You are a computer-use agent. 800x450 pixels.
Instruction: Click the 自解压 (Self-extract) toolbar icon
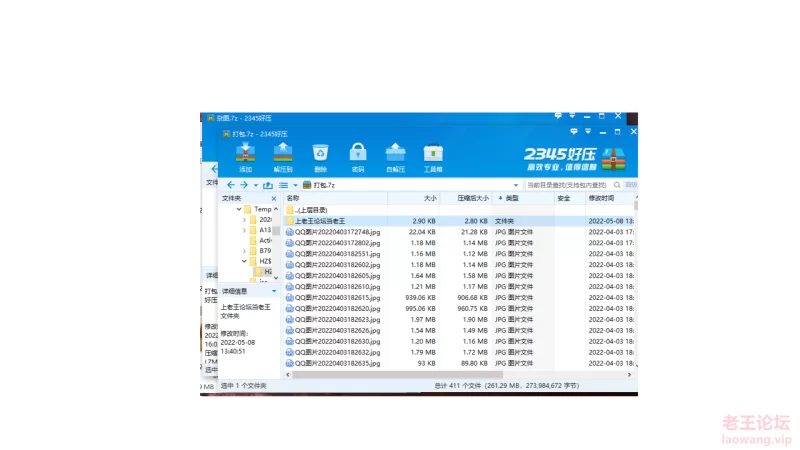(x=395, y=157)
